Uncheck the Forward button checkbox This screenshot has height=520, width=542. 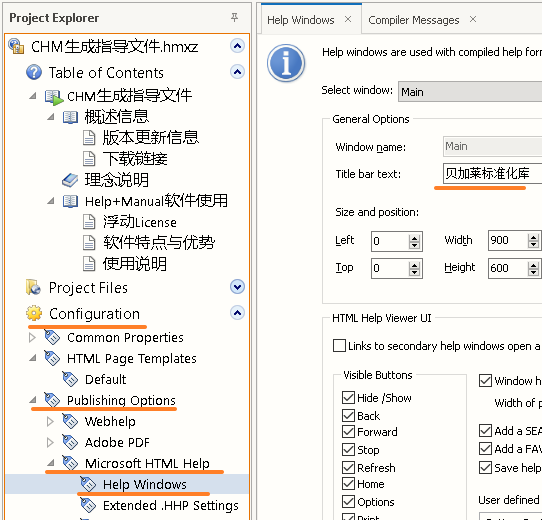348,431
